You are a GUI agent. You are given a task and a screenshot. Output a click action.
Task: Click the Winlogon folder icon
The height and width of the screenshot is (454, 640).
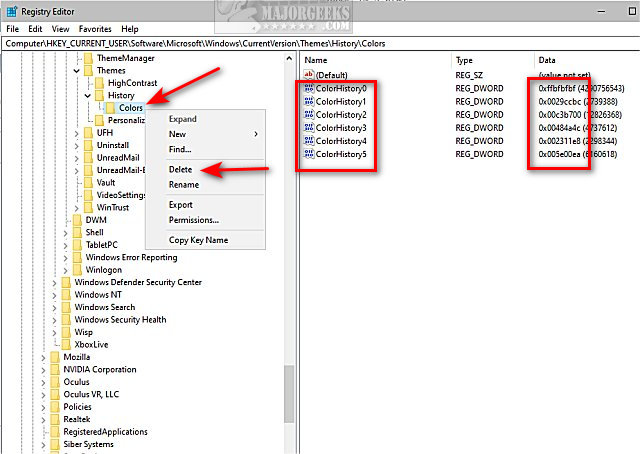click(x=77, y=270)
